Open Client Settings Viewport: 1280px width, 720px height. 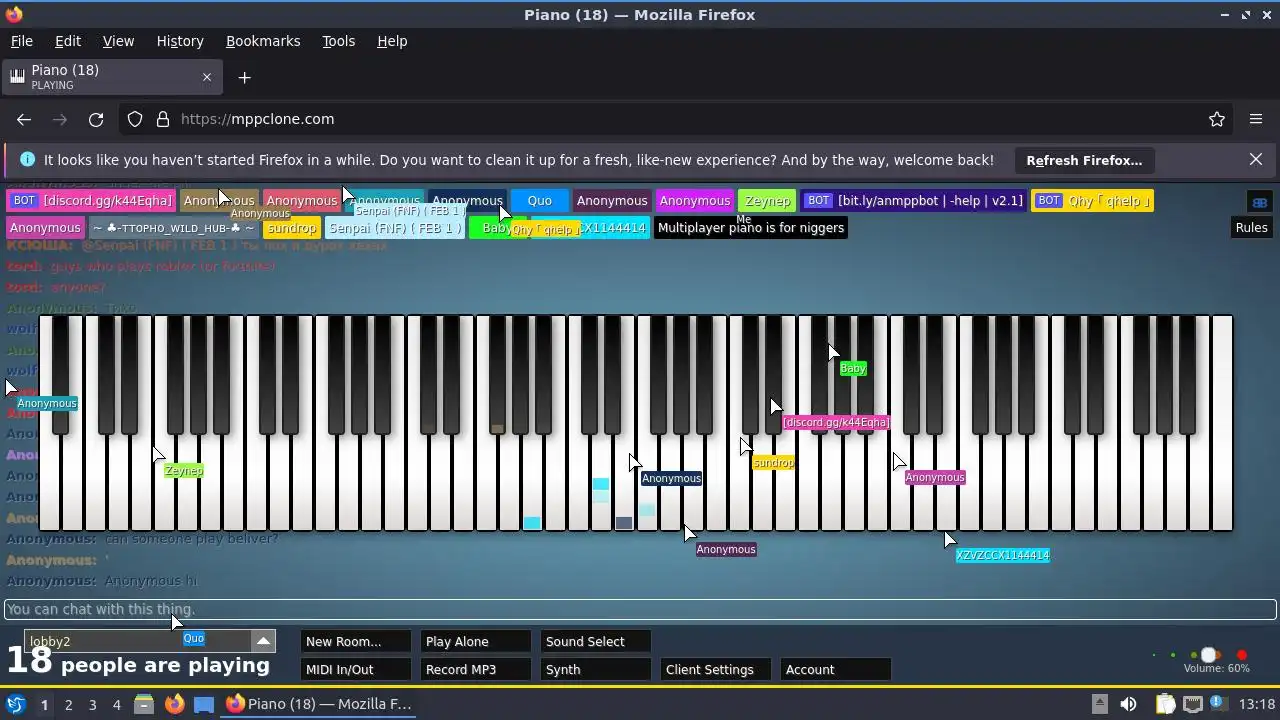point(716,669)
